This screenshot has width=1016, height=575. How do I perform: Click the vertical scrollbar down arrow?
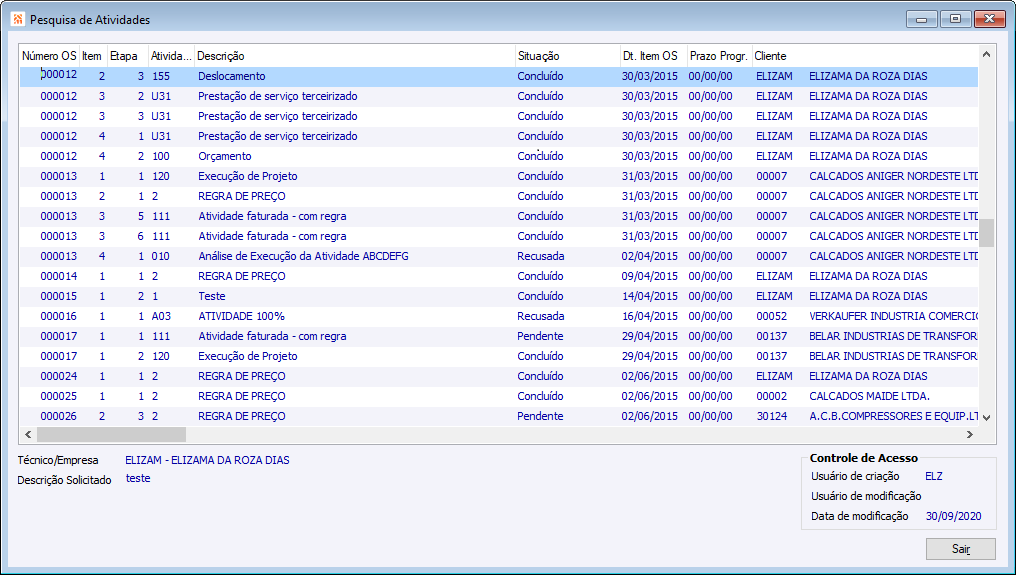[986, 417]
